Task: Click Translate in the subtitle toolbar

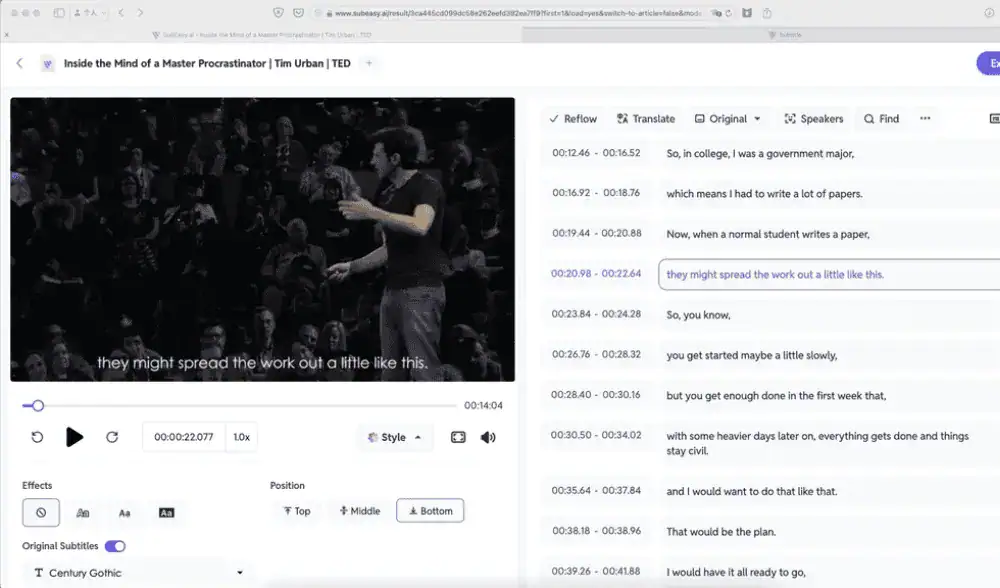Action: pos(646,118)
